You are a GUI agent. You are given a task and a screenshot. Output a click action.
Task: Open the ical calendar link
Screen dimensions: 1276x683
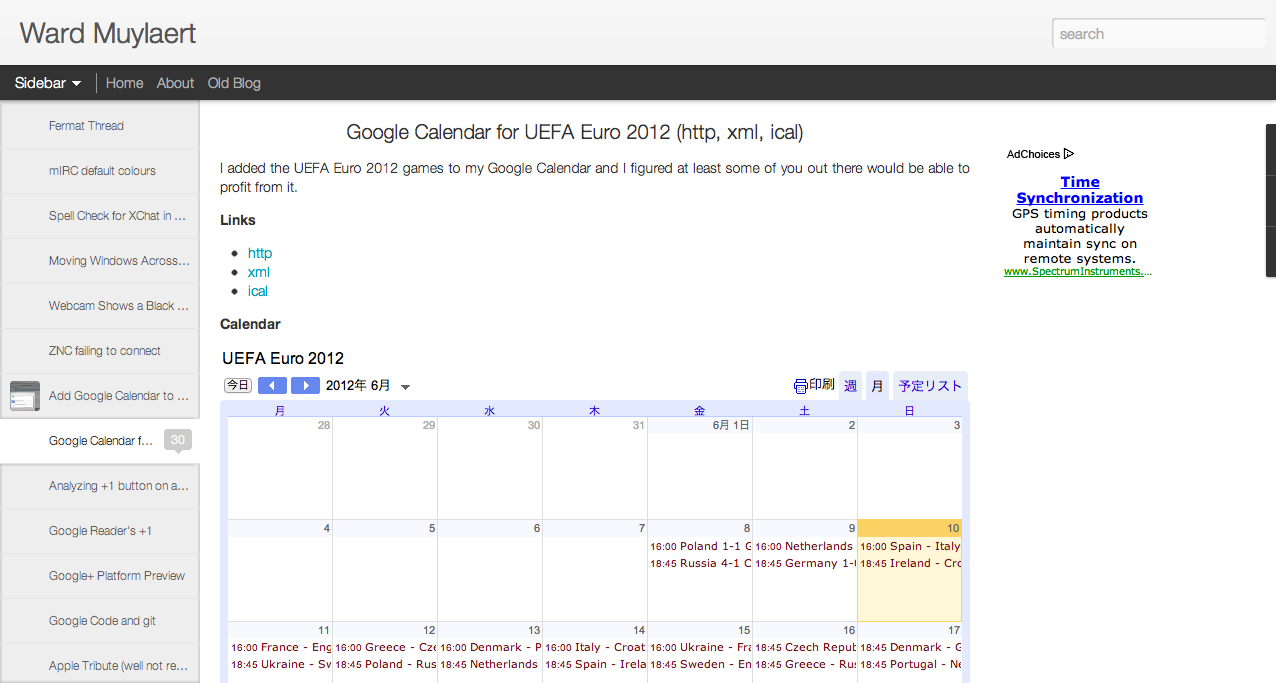point(258,291)
